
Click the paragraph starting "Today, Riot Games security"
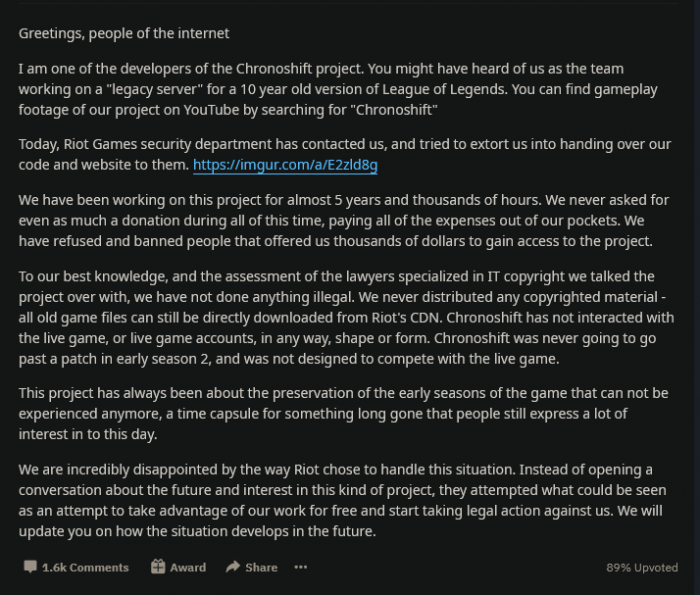(340, 154)
